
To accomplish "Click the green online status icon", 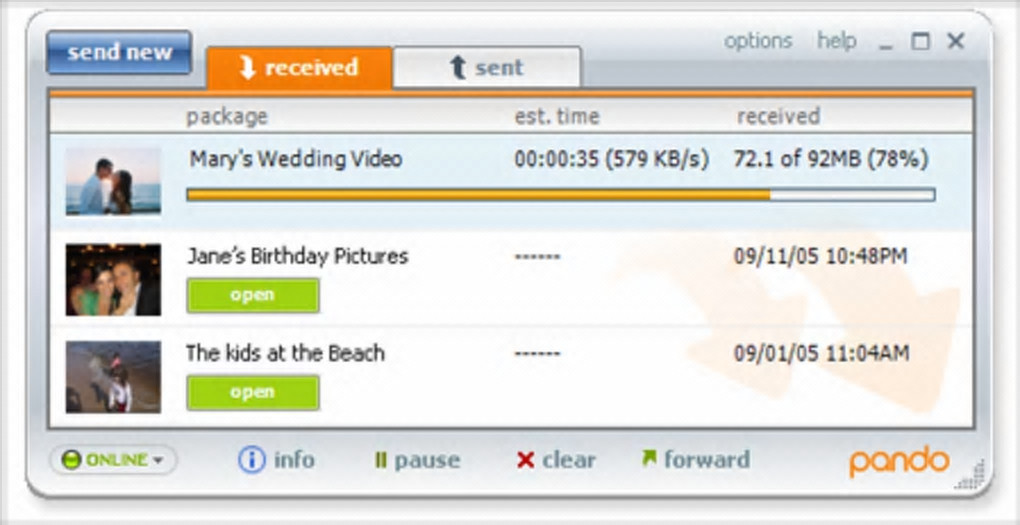I will pyautogui.click(x=70, y=460).
